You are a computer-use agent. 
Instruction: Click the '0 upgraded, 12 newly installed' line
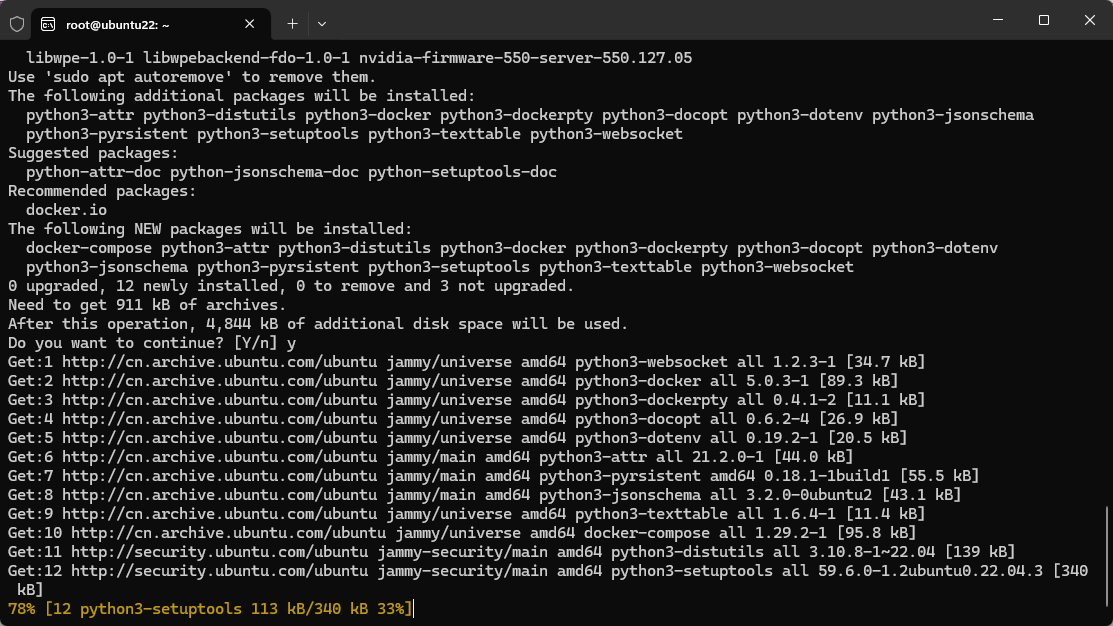point(291,286)
